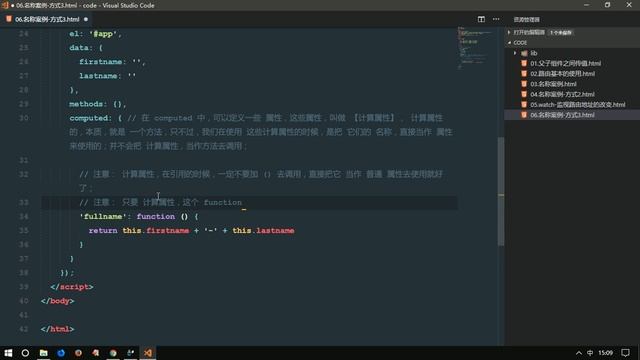Switch to the 06 html editor tab
This screenshot has width=640, height=360.
47,19
